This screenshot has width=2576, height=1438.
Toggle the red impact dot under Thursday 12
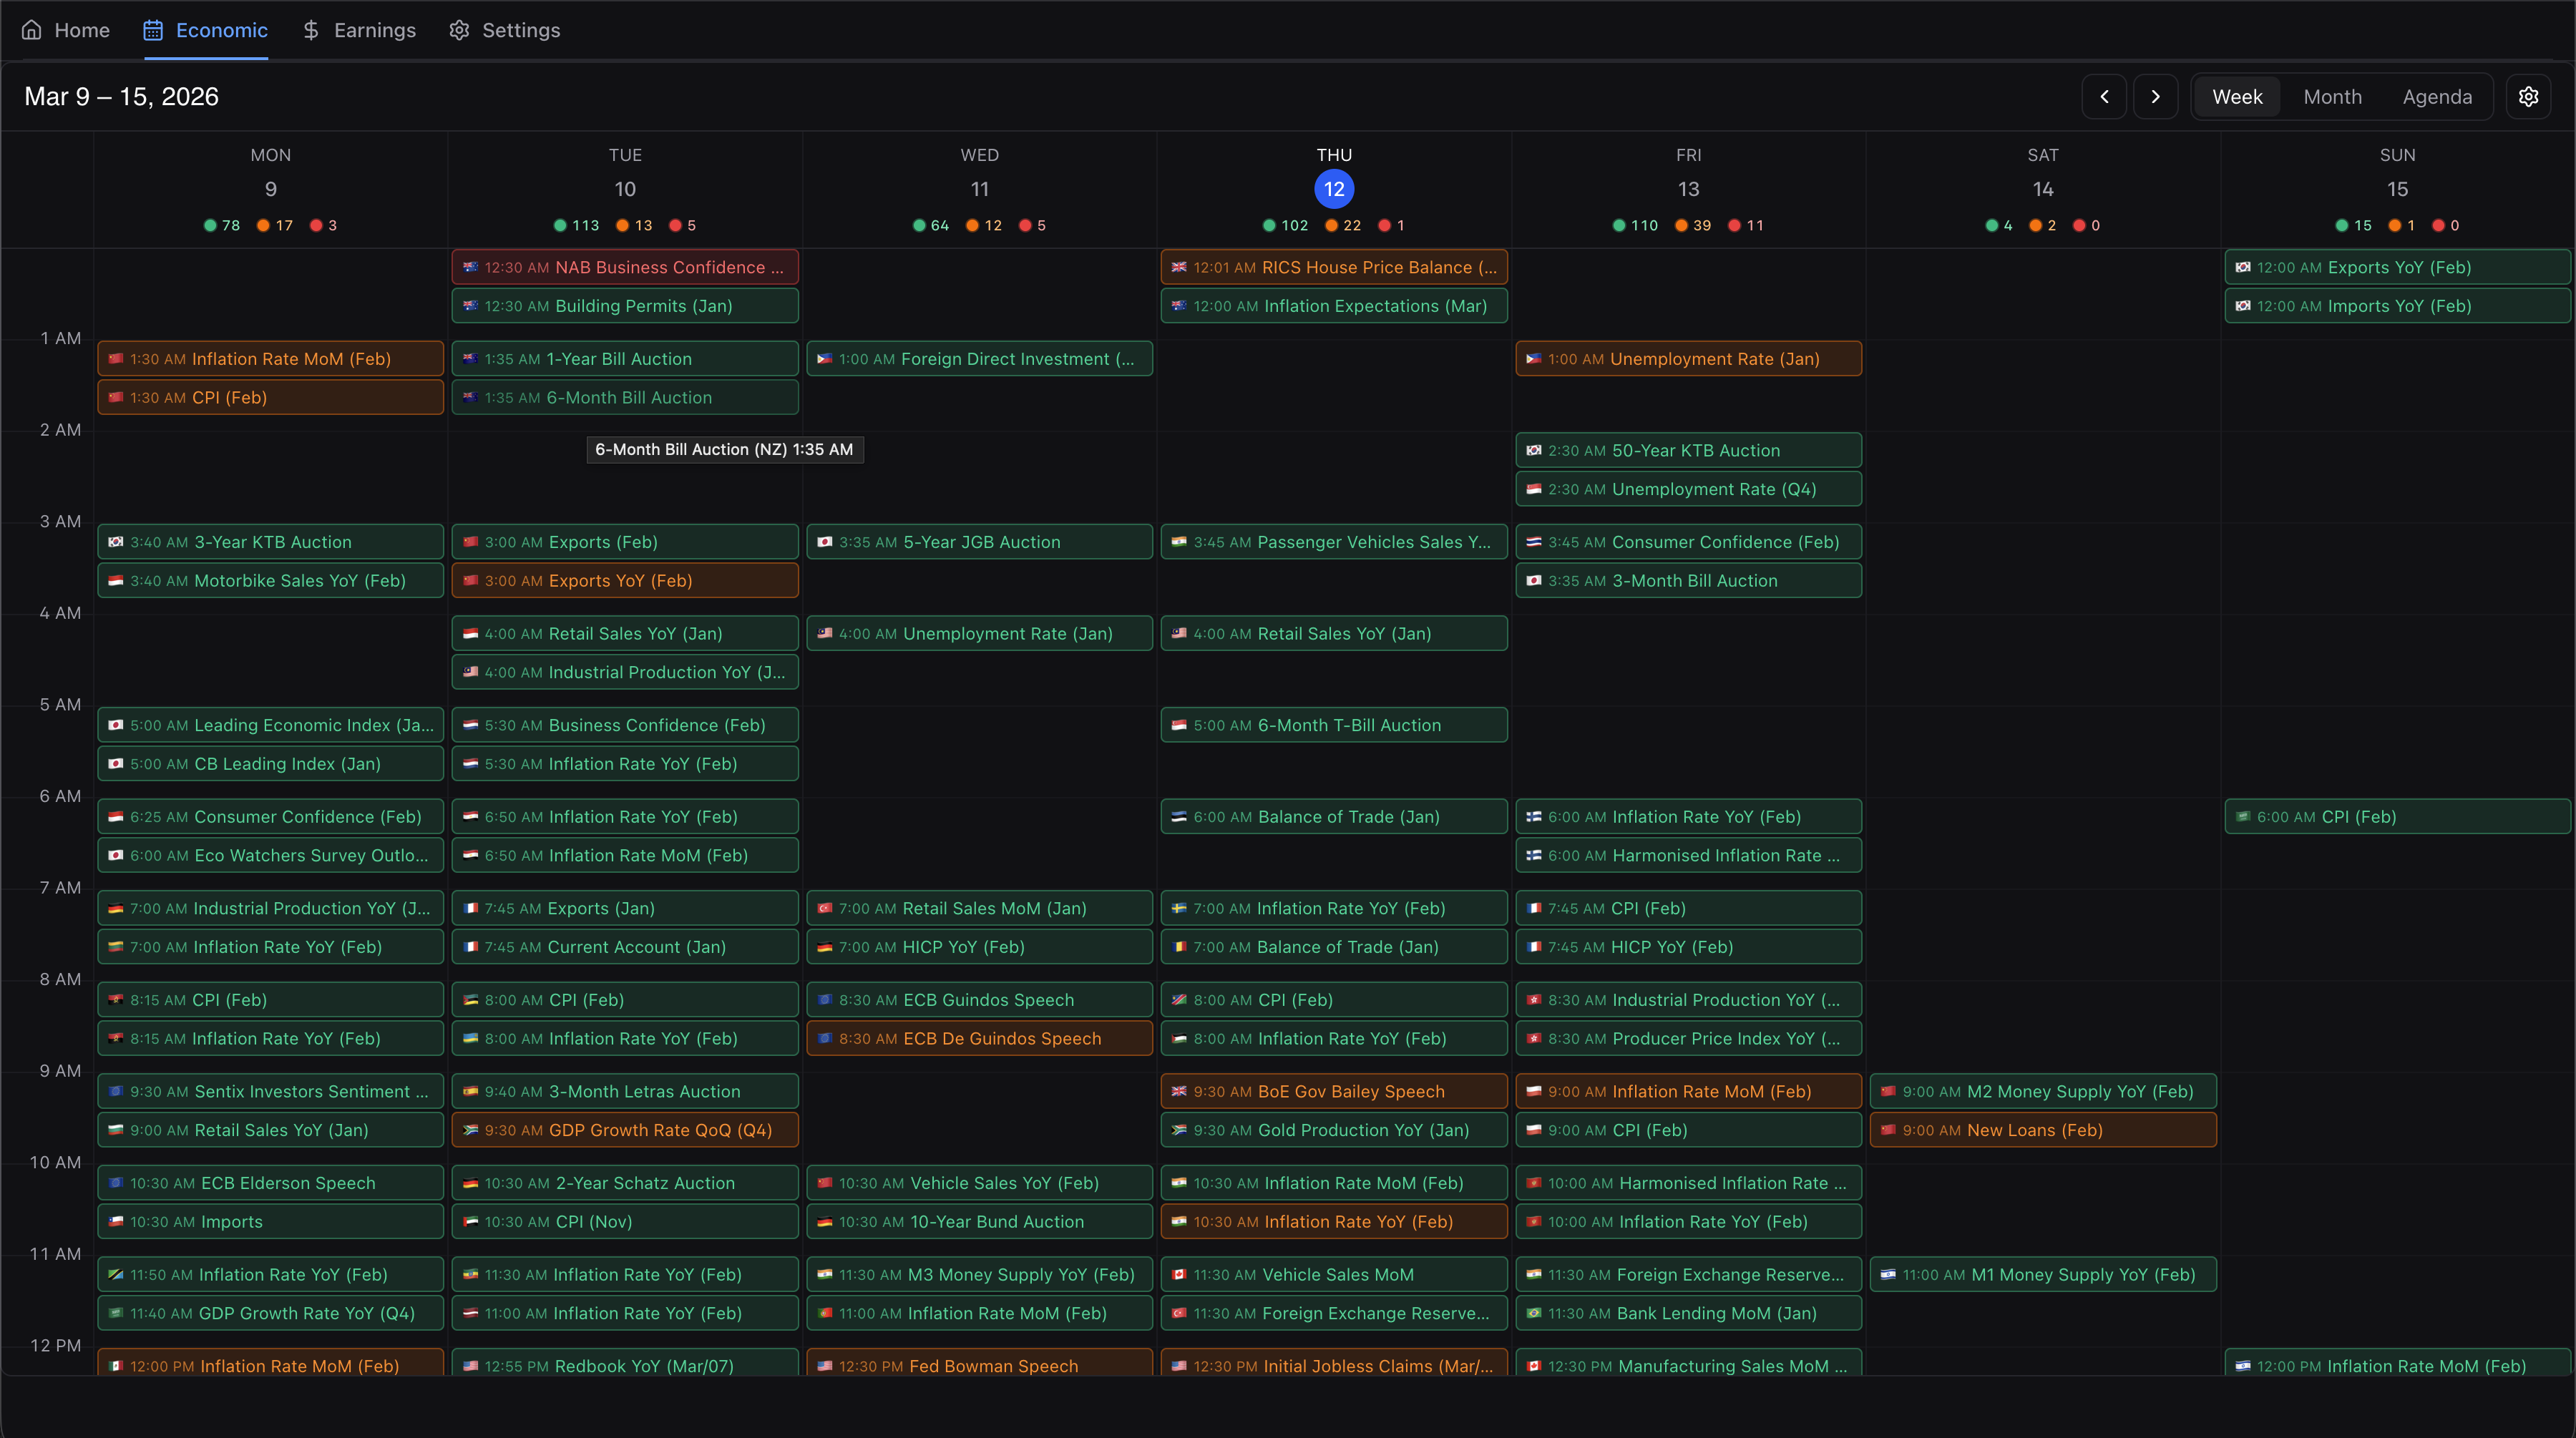pos(1384,225)
